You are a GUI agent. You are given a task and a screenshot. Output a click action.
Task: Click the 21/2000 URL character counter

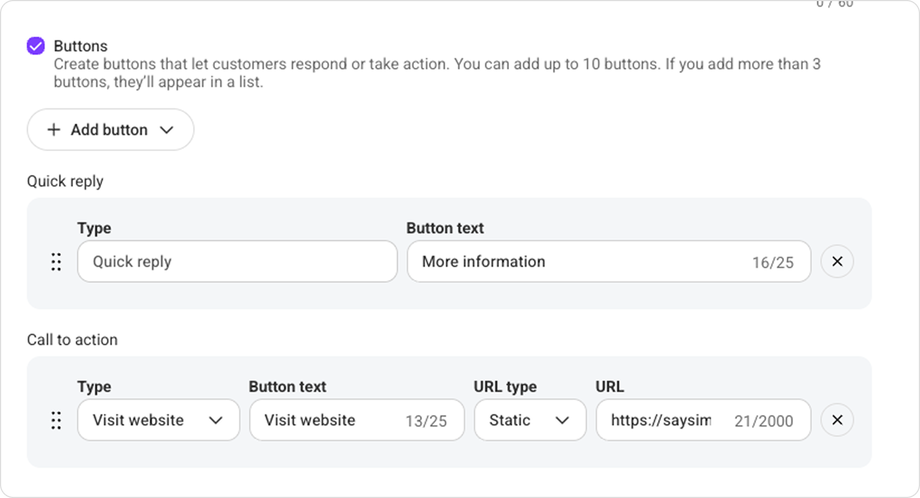click(x=763, y=421)
